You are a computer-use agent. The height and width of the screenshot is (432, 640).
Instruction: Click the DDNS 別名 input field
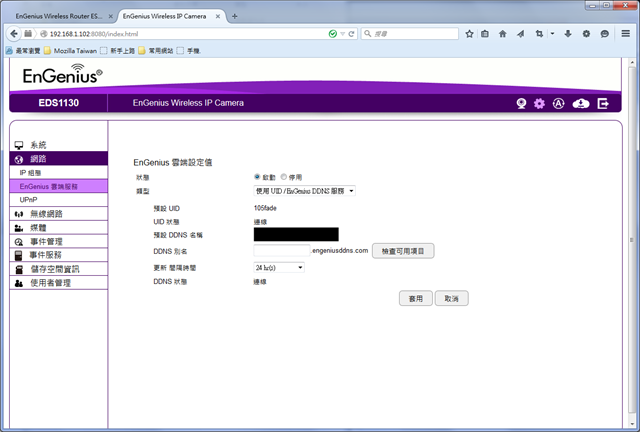pyautogui.click(x=282, y=250)
